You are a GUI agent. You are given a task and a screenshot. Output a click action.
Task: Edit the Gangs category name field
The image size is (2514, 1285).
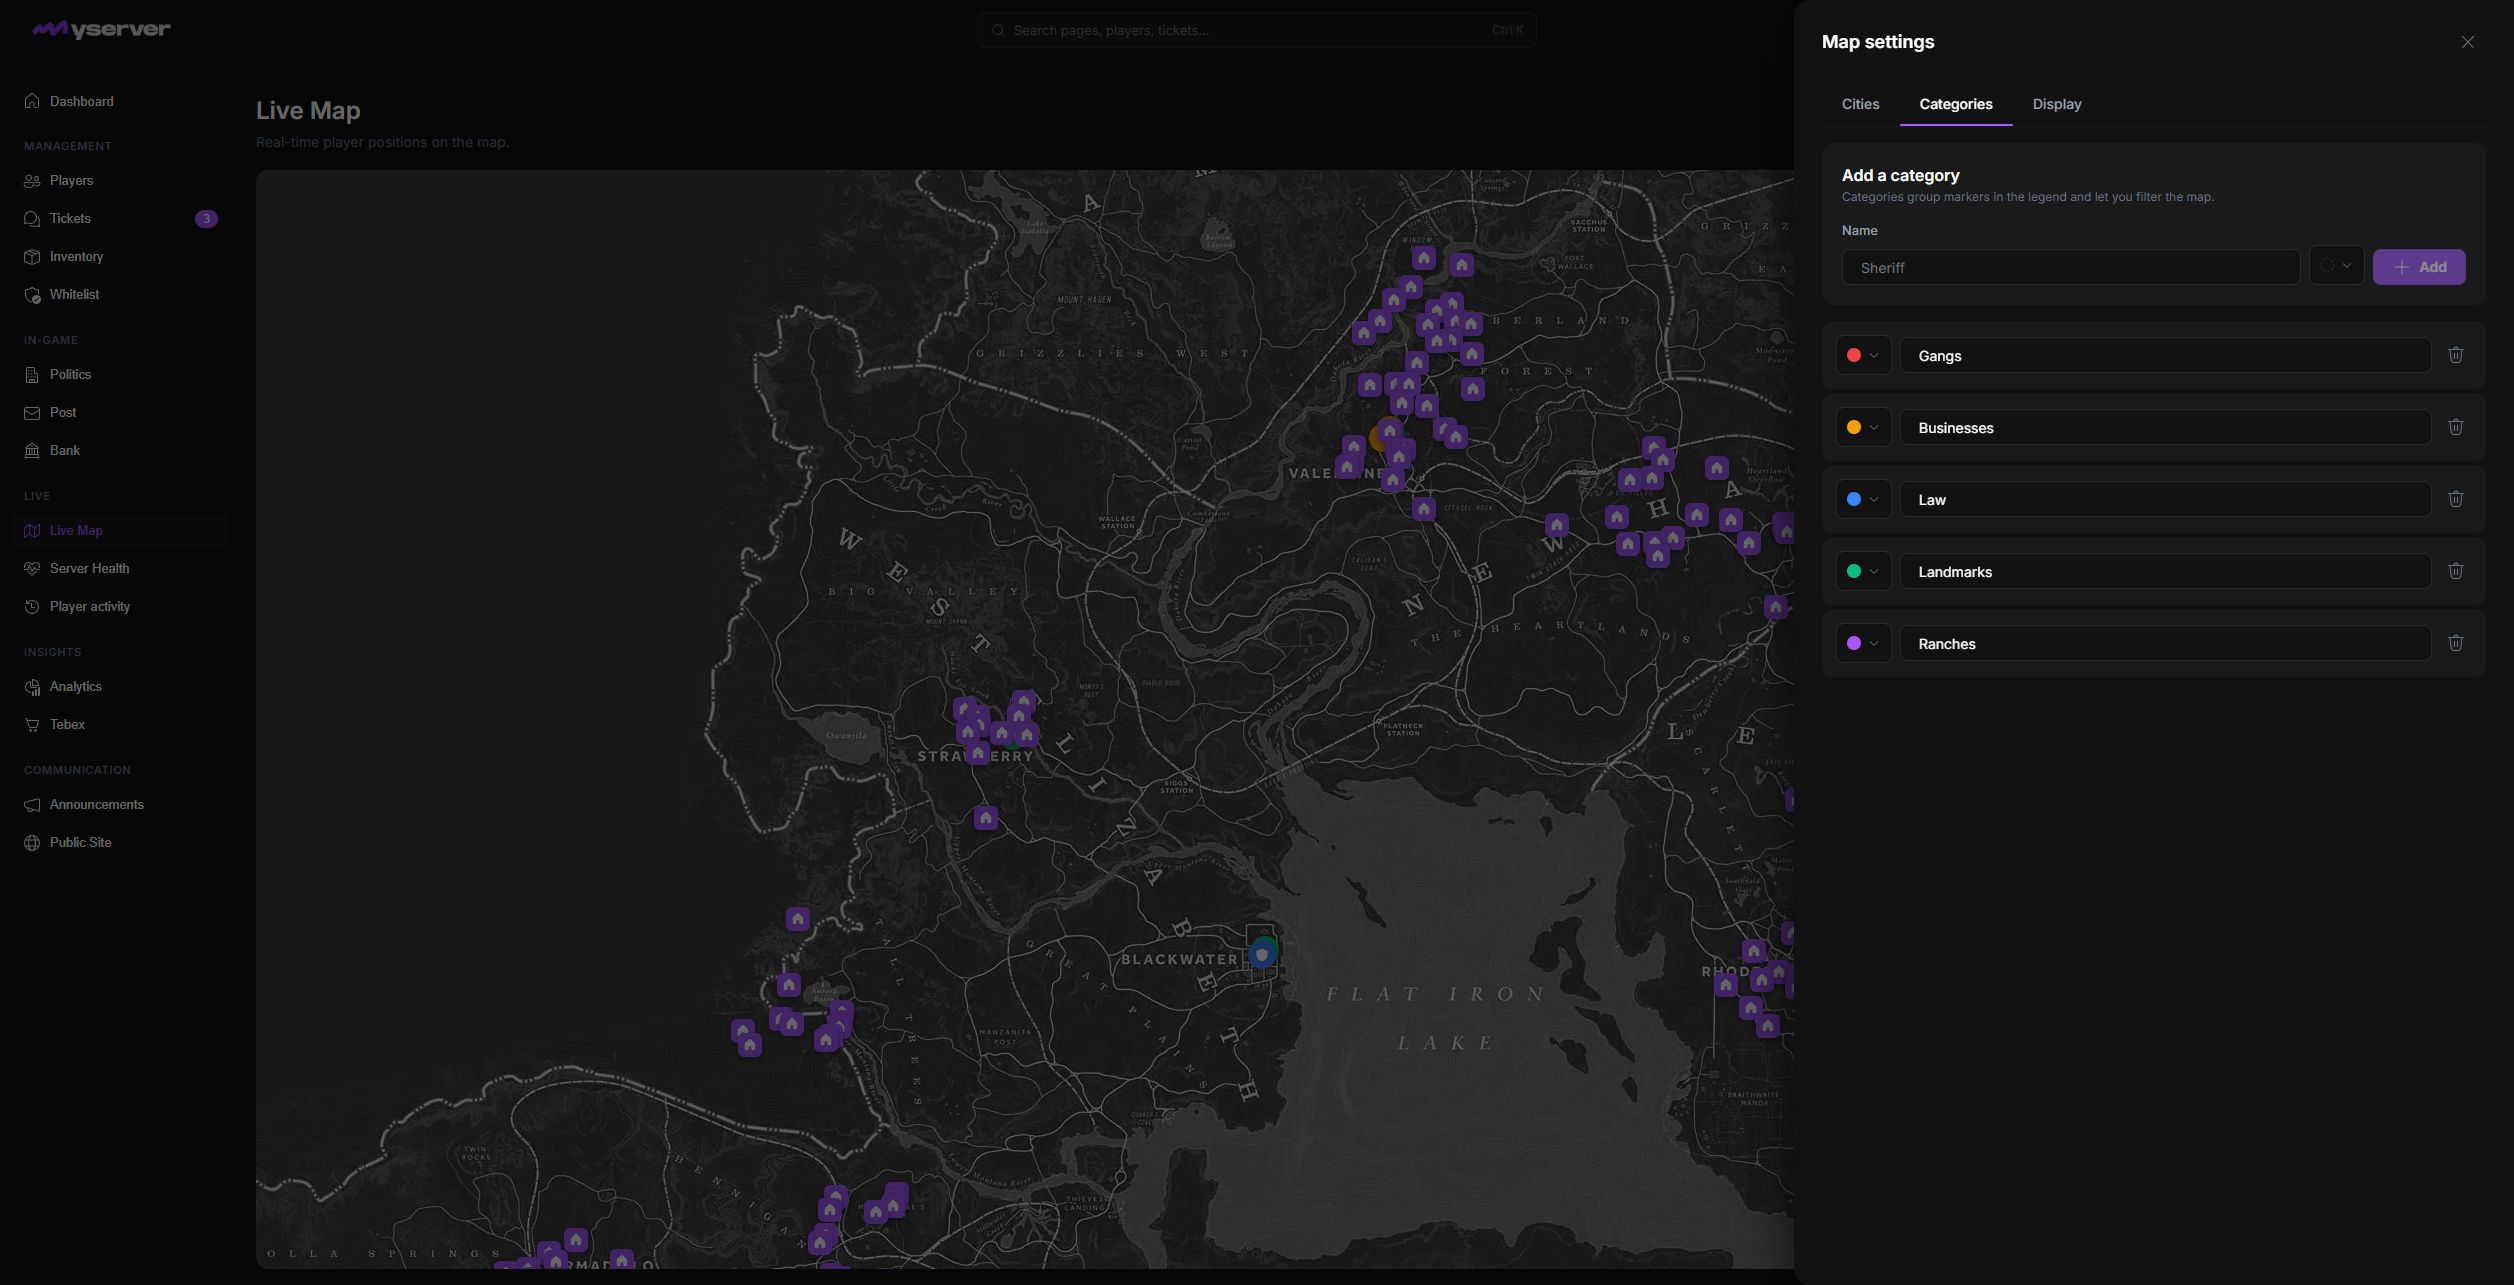[2165, 355]
